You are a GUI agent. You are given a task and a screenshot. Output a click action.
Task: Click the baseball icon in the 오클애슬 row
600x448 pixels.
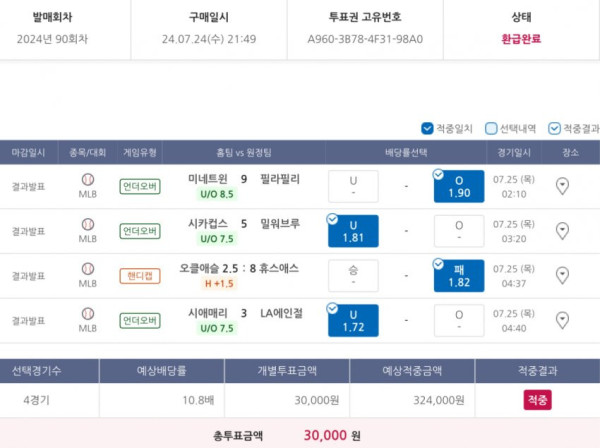coord(88,269)
